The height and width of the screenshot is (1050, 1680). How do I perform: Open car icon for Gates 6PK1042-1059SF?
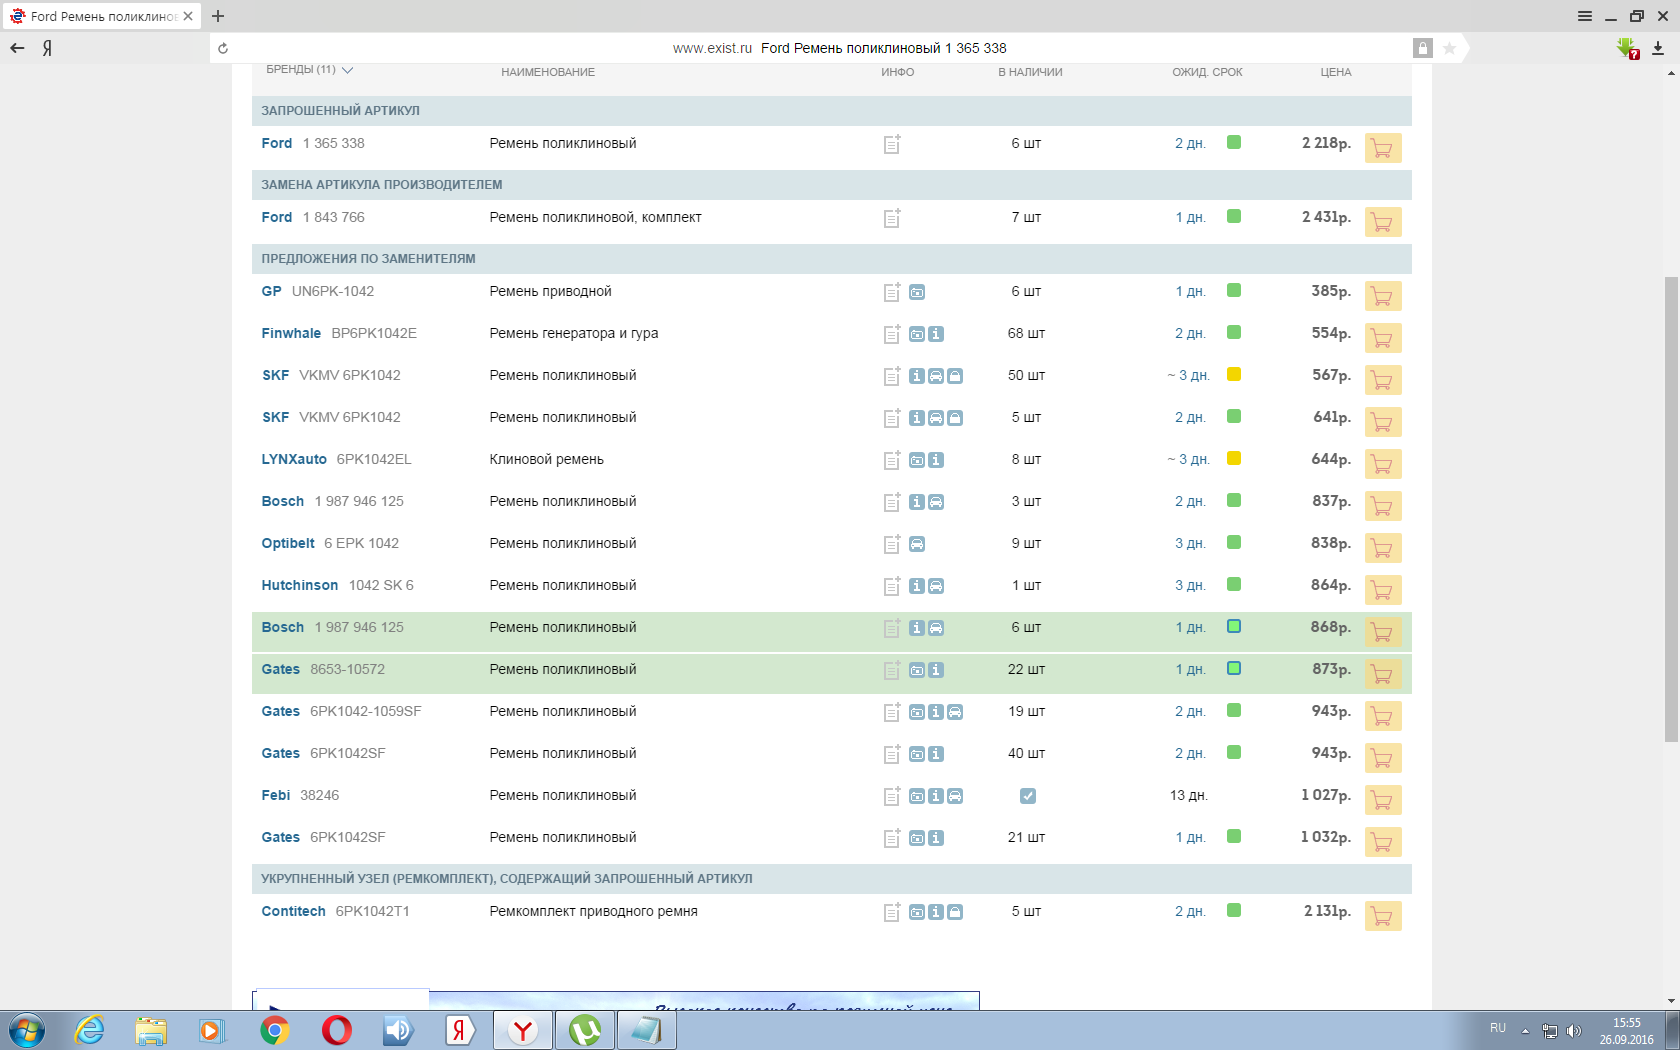(x=955, y=712)
